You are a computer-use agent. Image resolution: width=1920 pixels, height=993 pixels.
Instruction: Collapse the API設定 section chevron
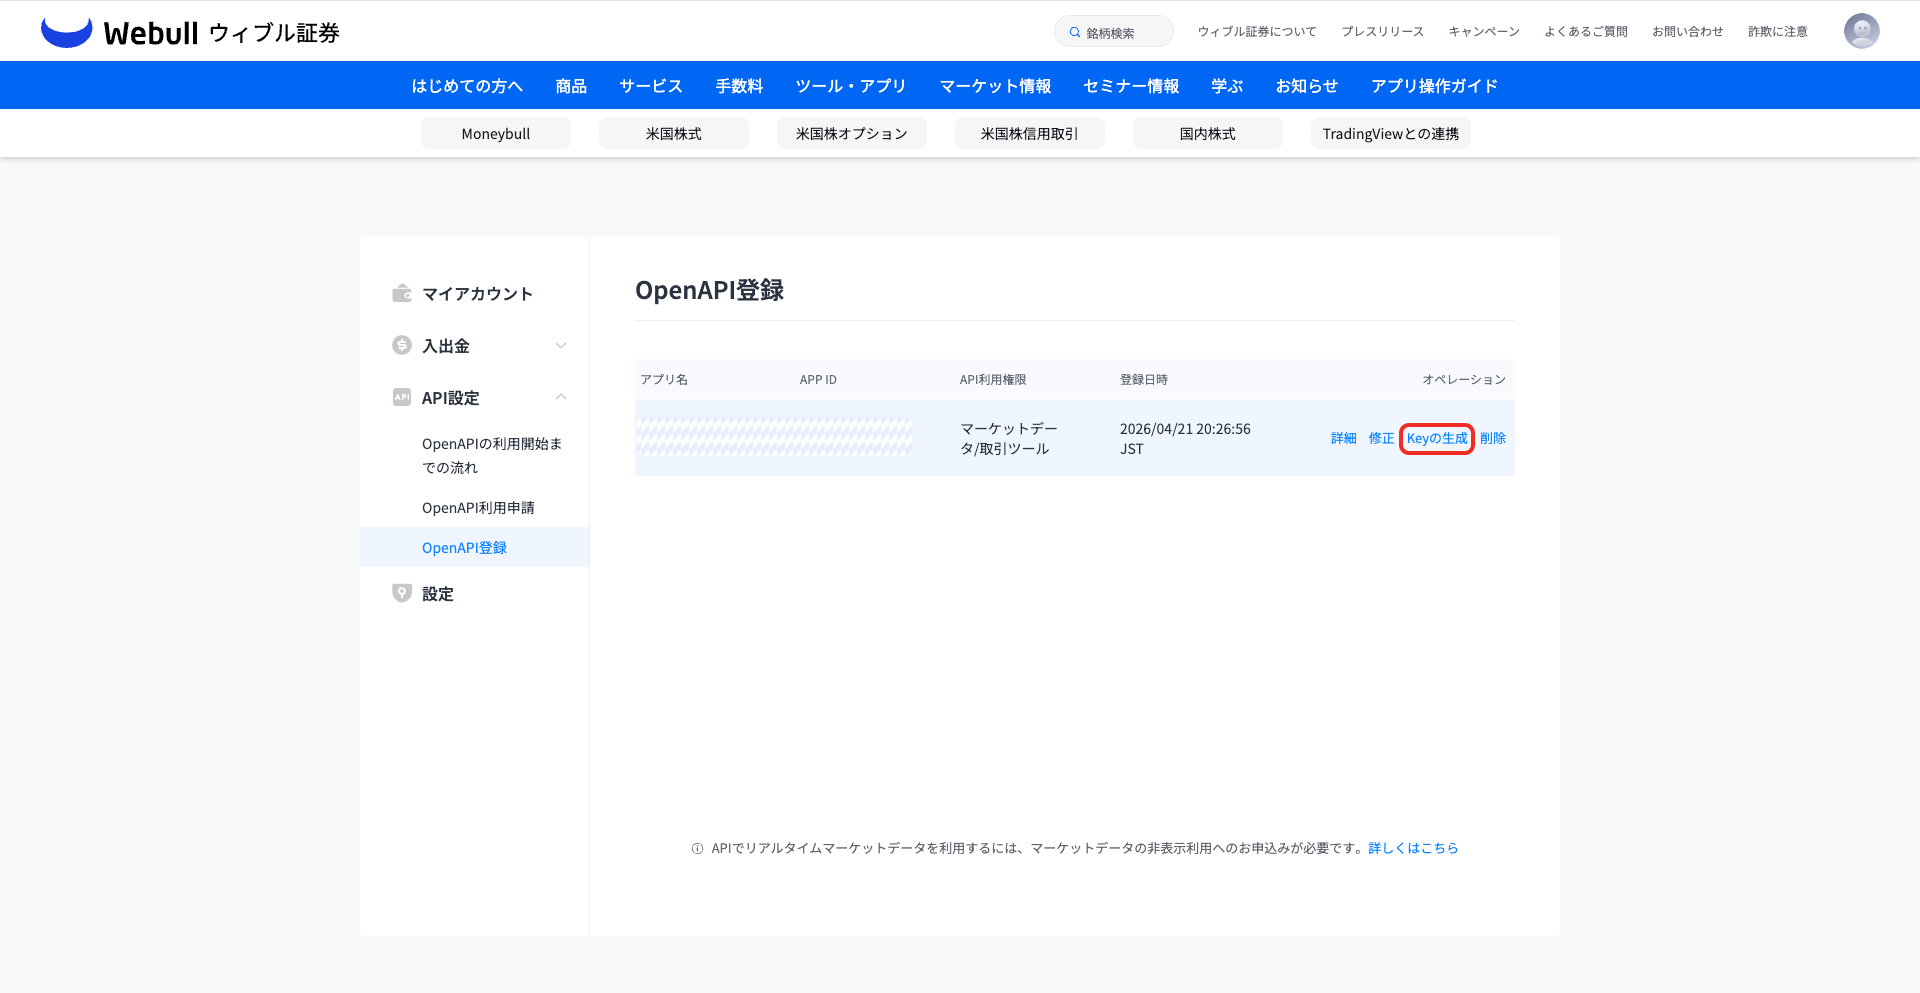[x=561, y=397]
